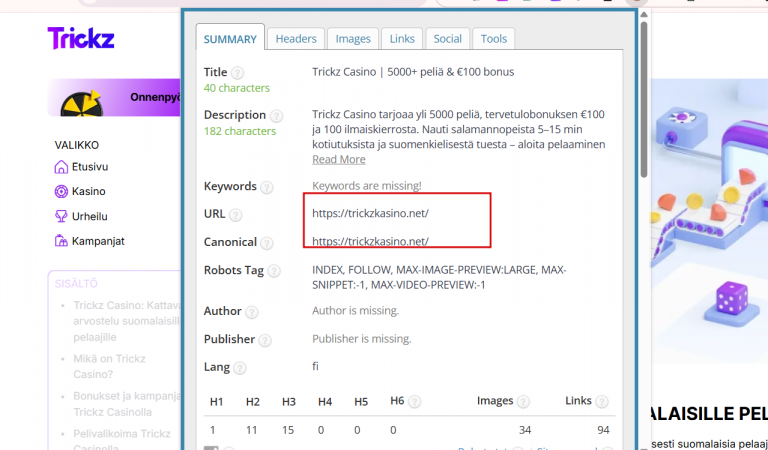Click the '40 characters' title count
The image size is (768, 450).
click(x=237, y=88)
